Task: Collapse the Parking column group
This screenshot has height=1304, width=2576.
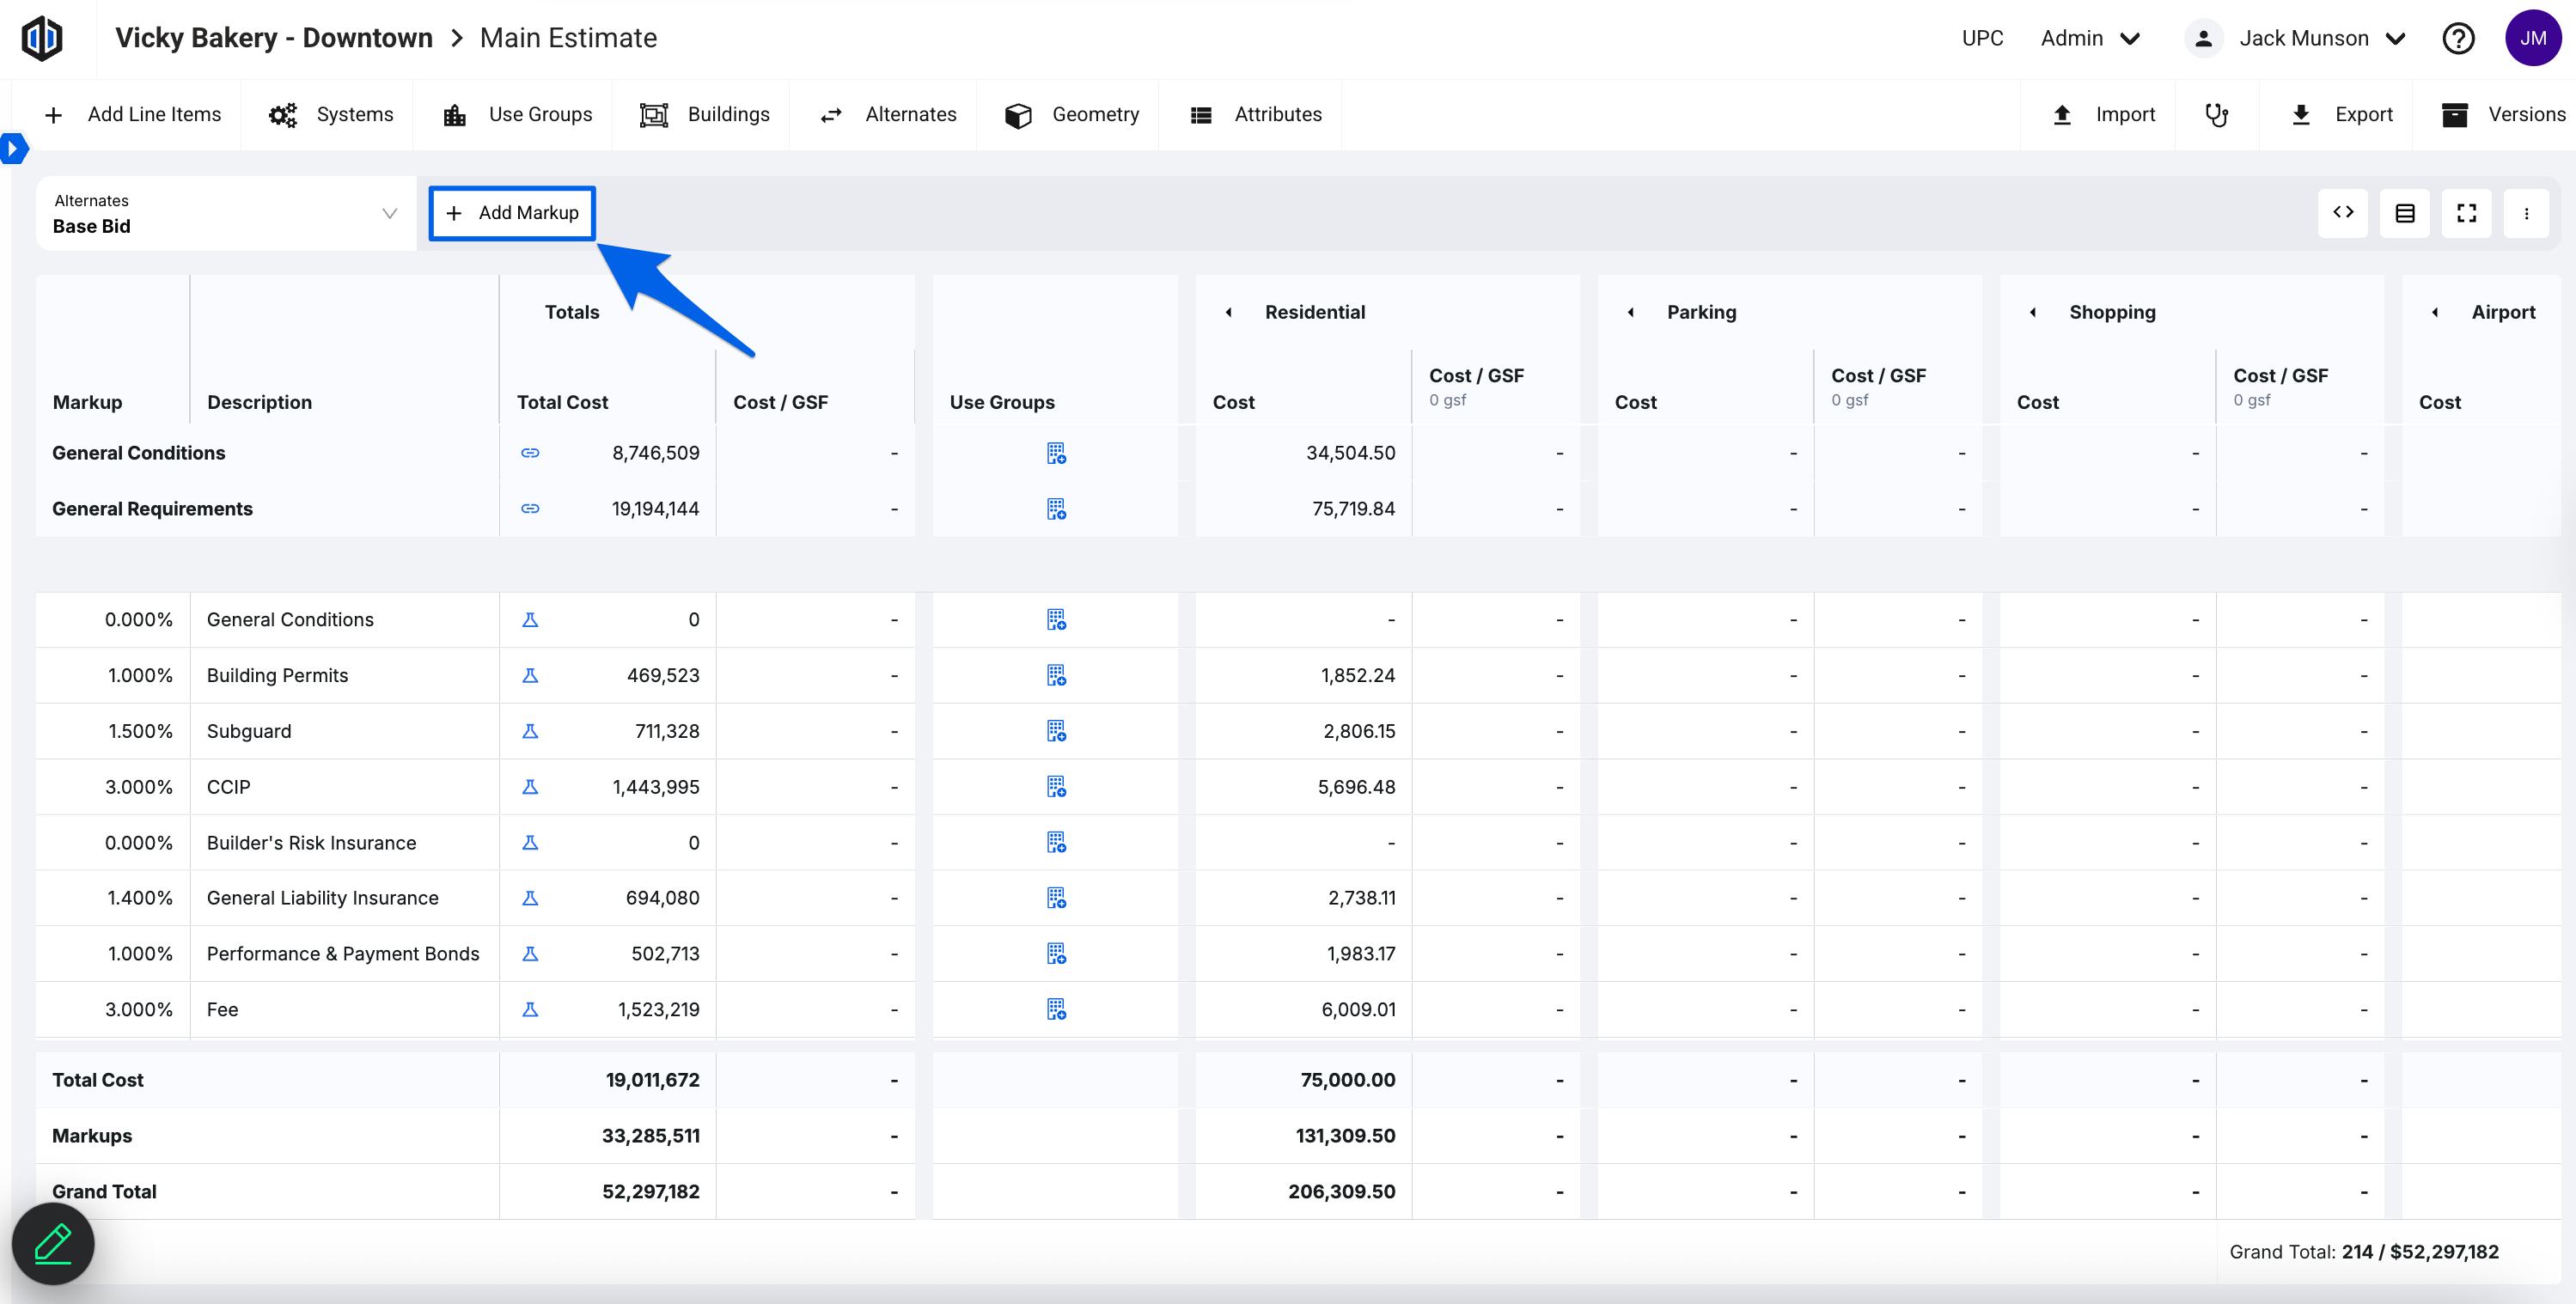Action: [1631, 312]
